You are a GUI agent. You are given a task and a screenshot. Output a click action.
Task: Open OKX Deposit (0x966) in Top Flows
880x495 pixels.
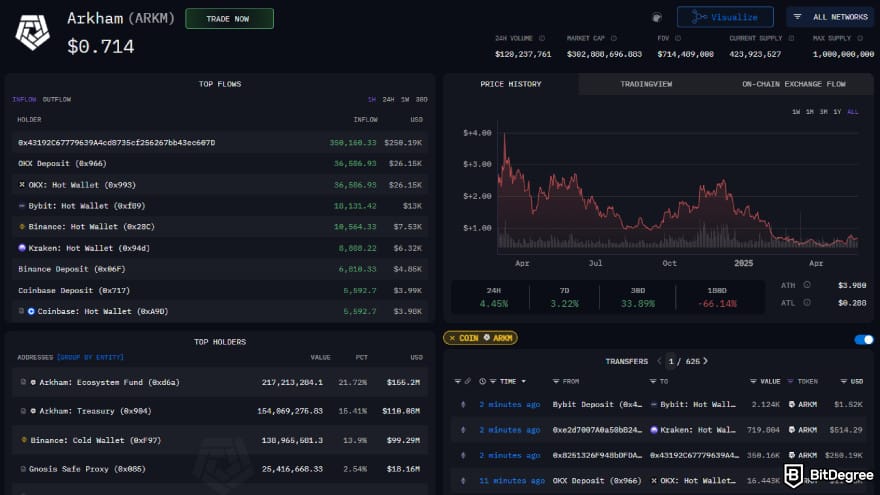click(x=62, y=163)
